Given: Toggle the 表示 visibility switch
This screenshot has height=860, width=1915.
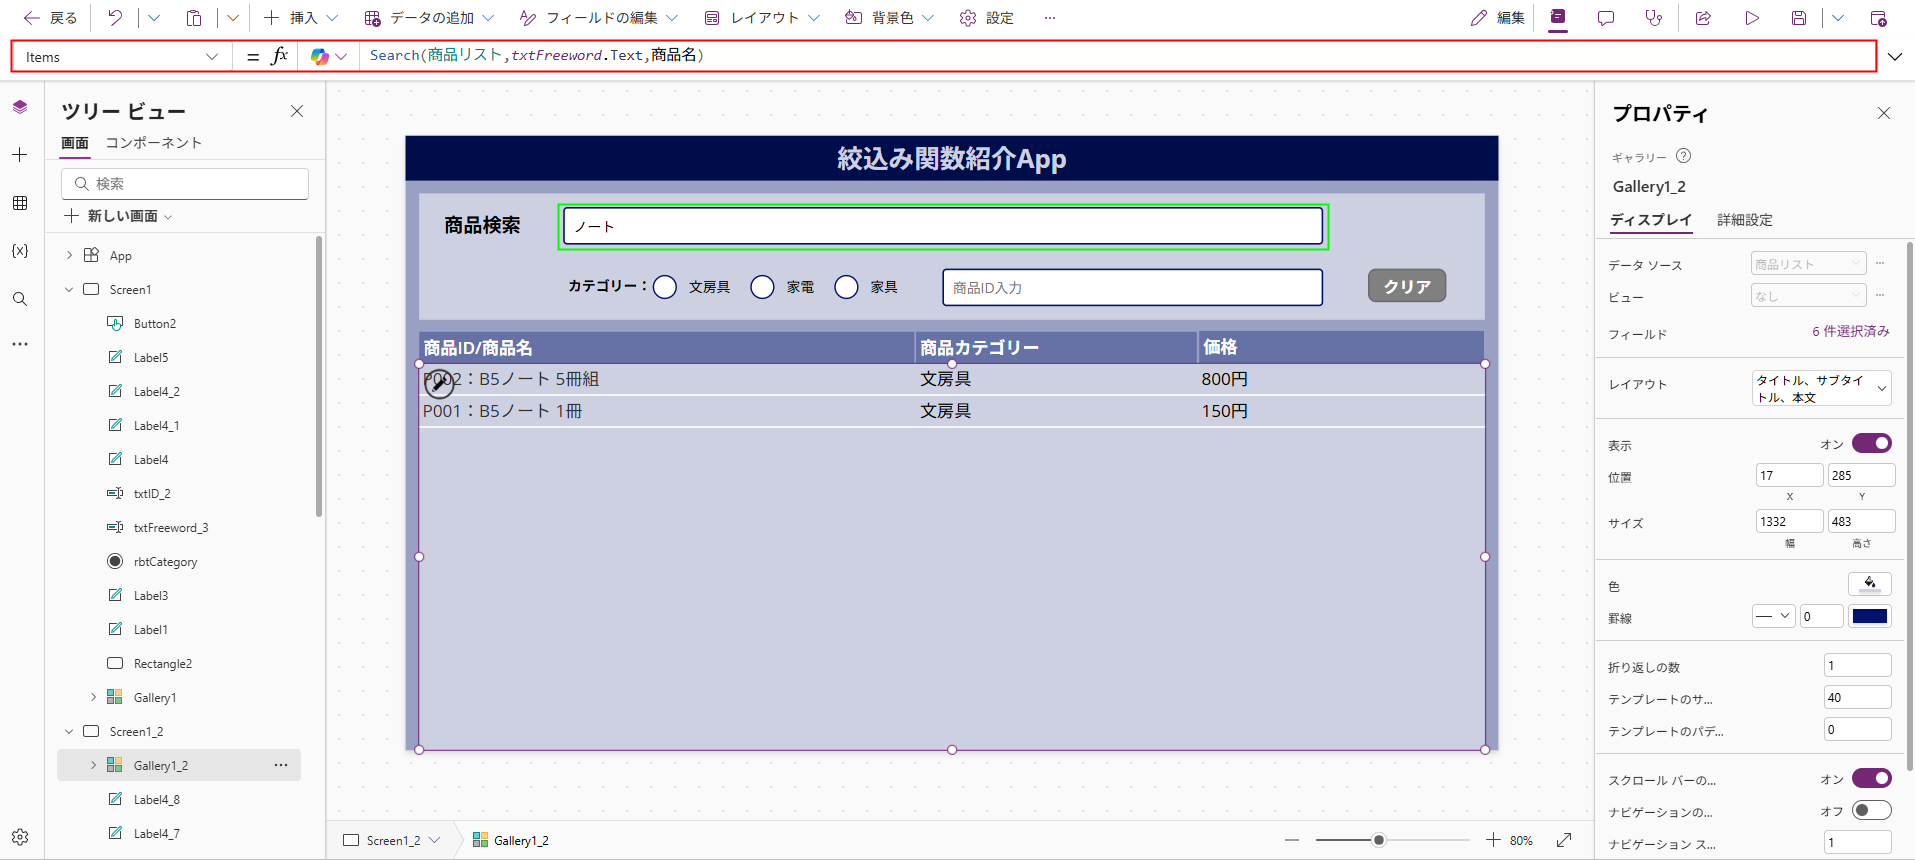Looking at the screenshot, I should pos(1871,443).
